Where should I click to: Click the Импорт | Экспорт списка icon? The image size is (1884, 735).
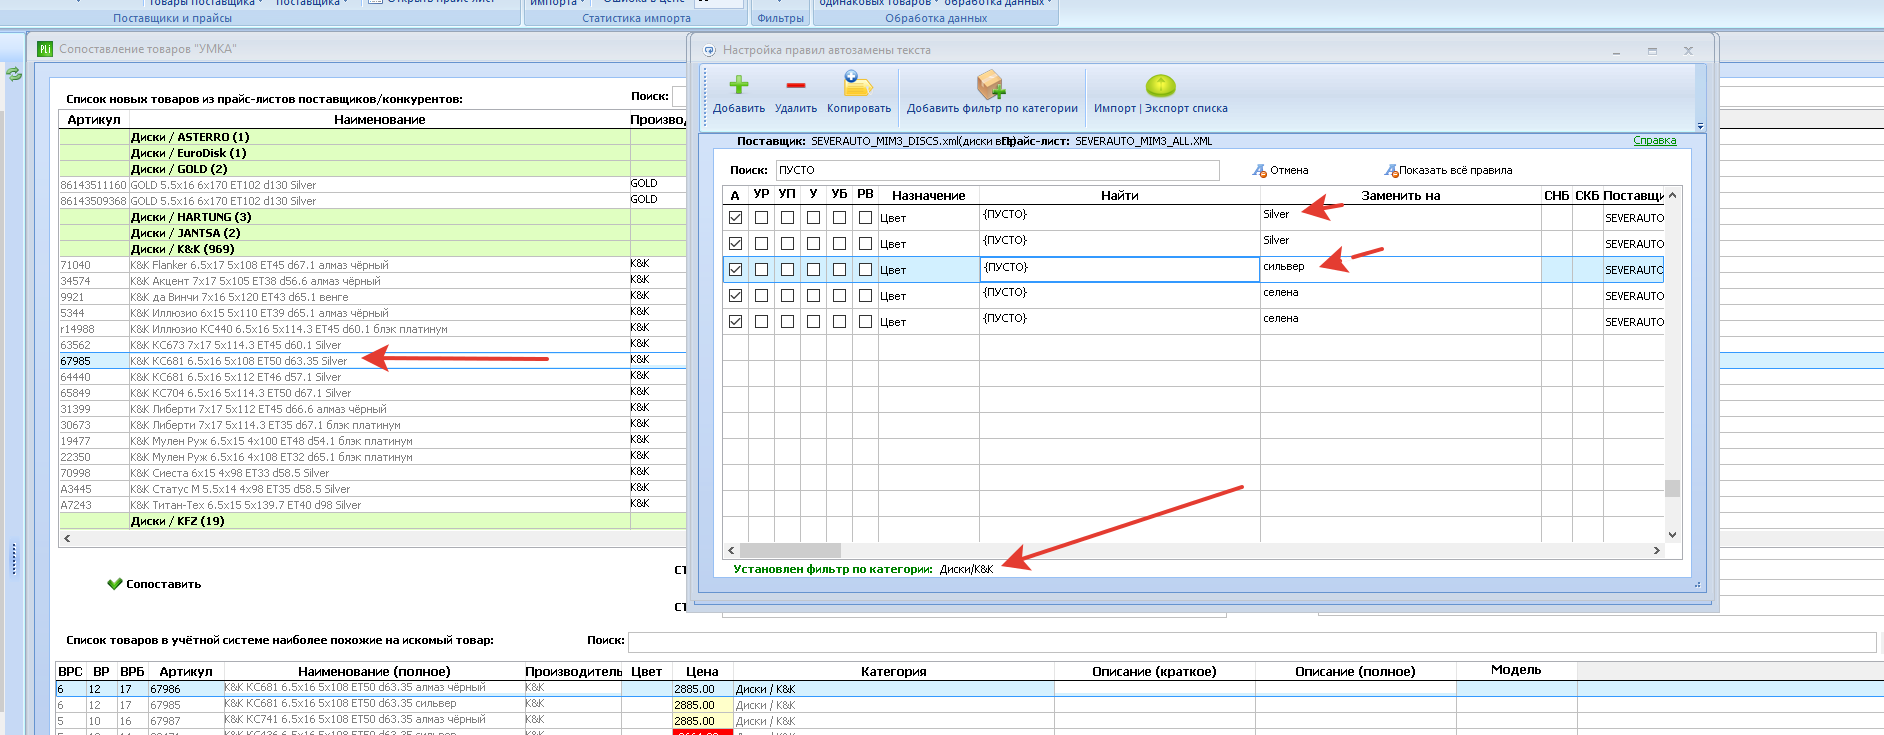pyautogui.click(x=1160, y=85)
